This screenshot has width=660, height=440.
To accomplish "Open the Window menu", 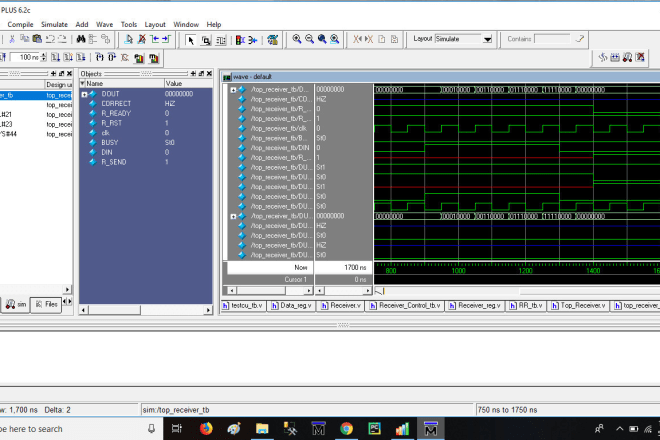I will click(x=186, y=24).
